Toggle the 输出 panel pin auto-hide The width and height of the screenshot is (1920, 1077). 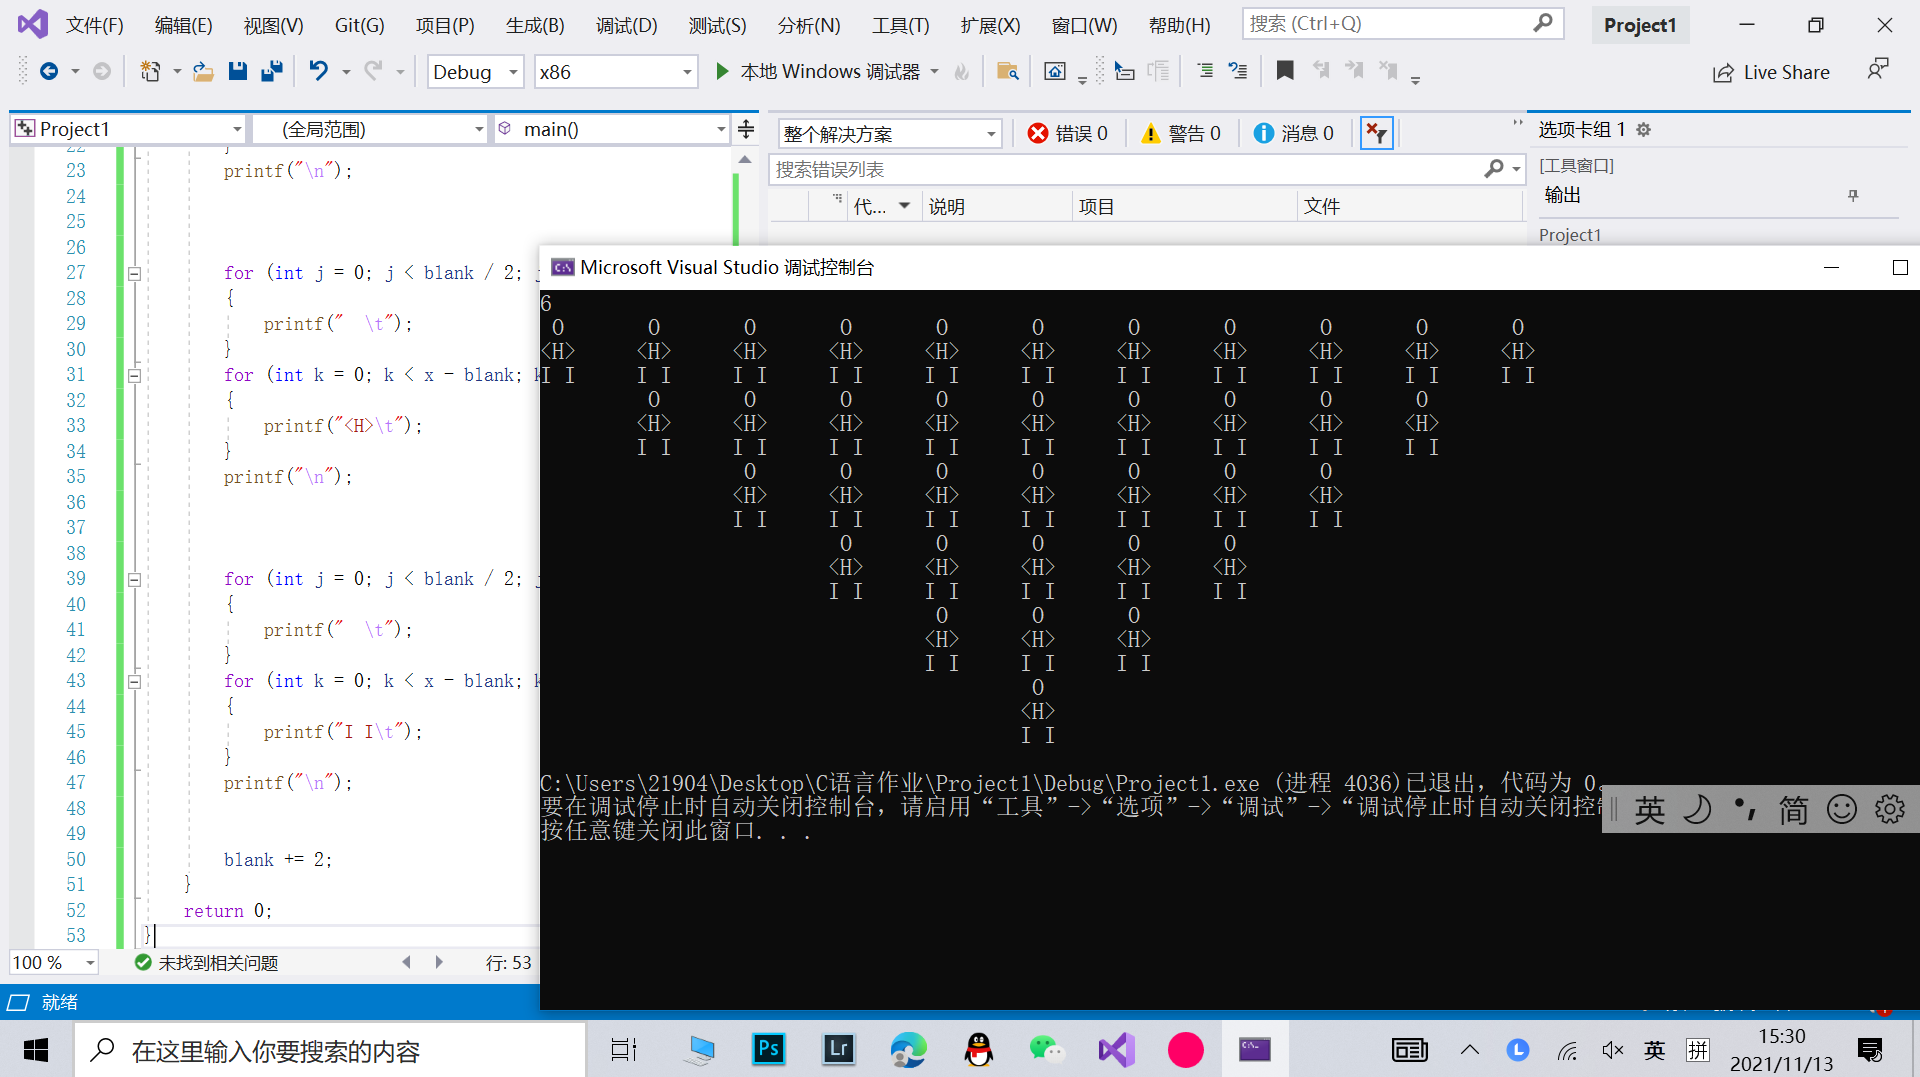click(1853, 195)
